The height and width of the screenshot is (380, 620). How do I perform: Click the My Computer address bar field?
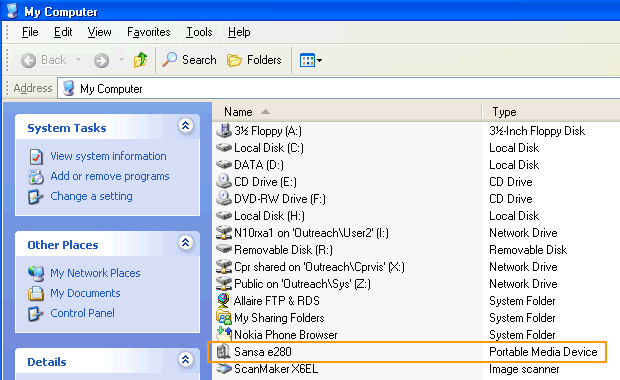[339, 89]
